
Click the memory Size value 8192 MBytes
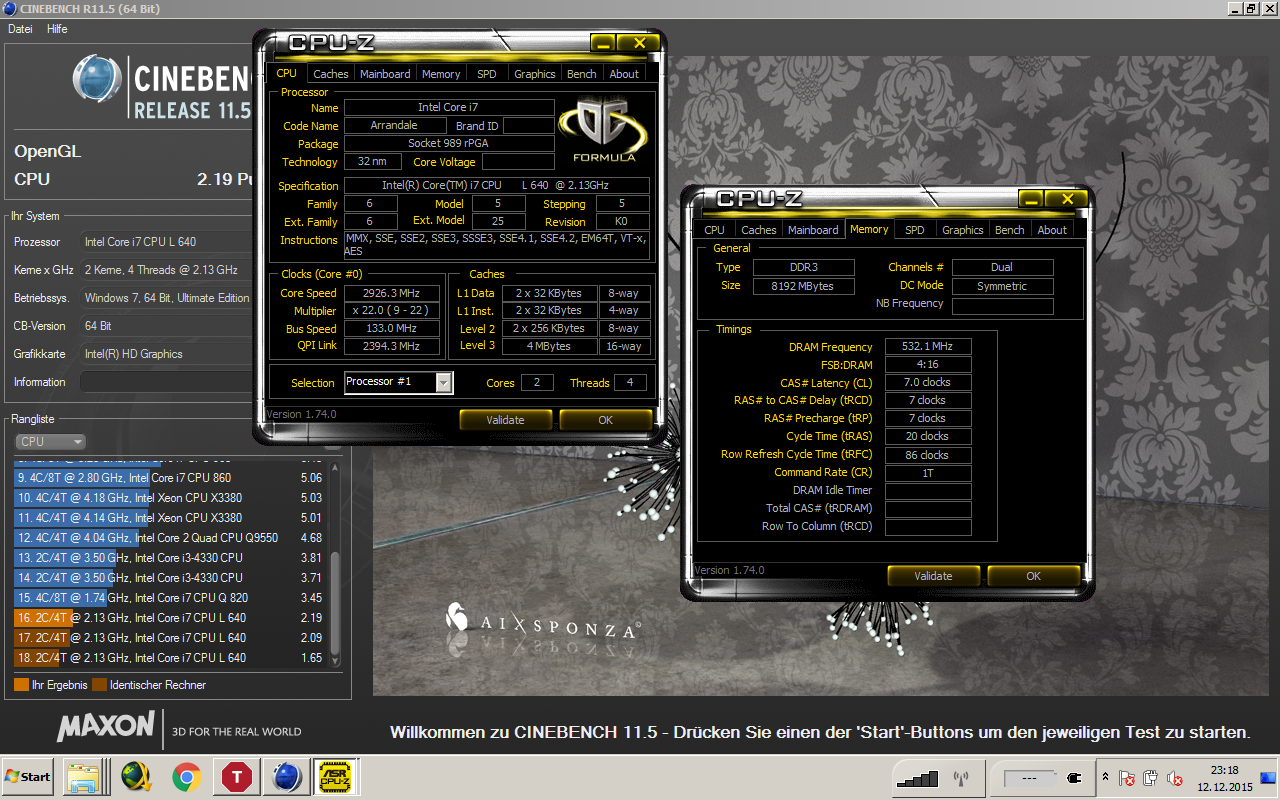click(x=803, y=286)
